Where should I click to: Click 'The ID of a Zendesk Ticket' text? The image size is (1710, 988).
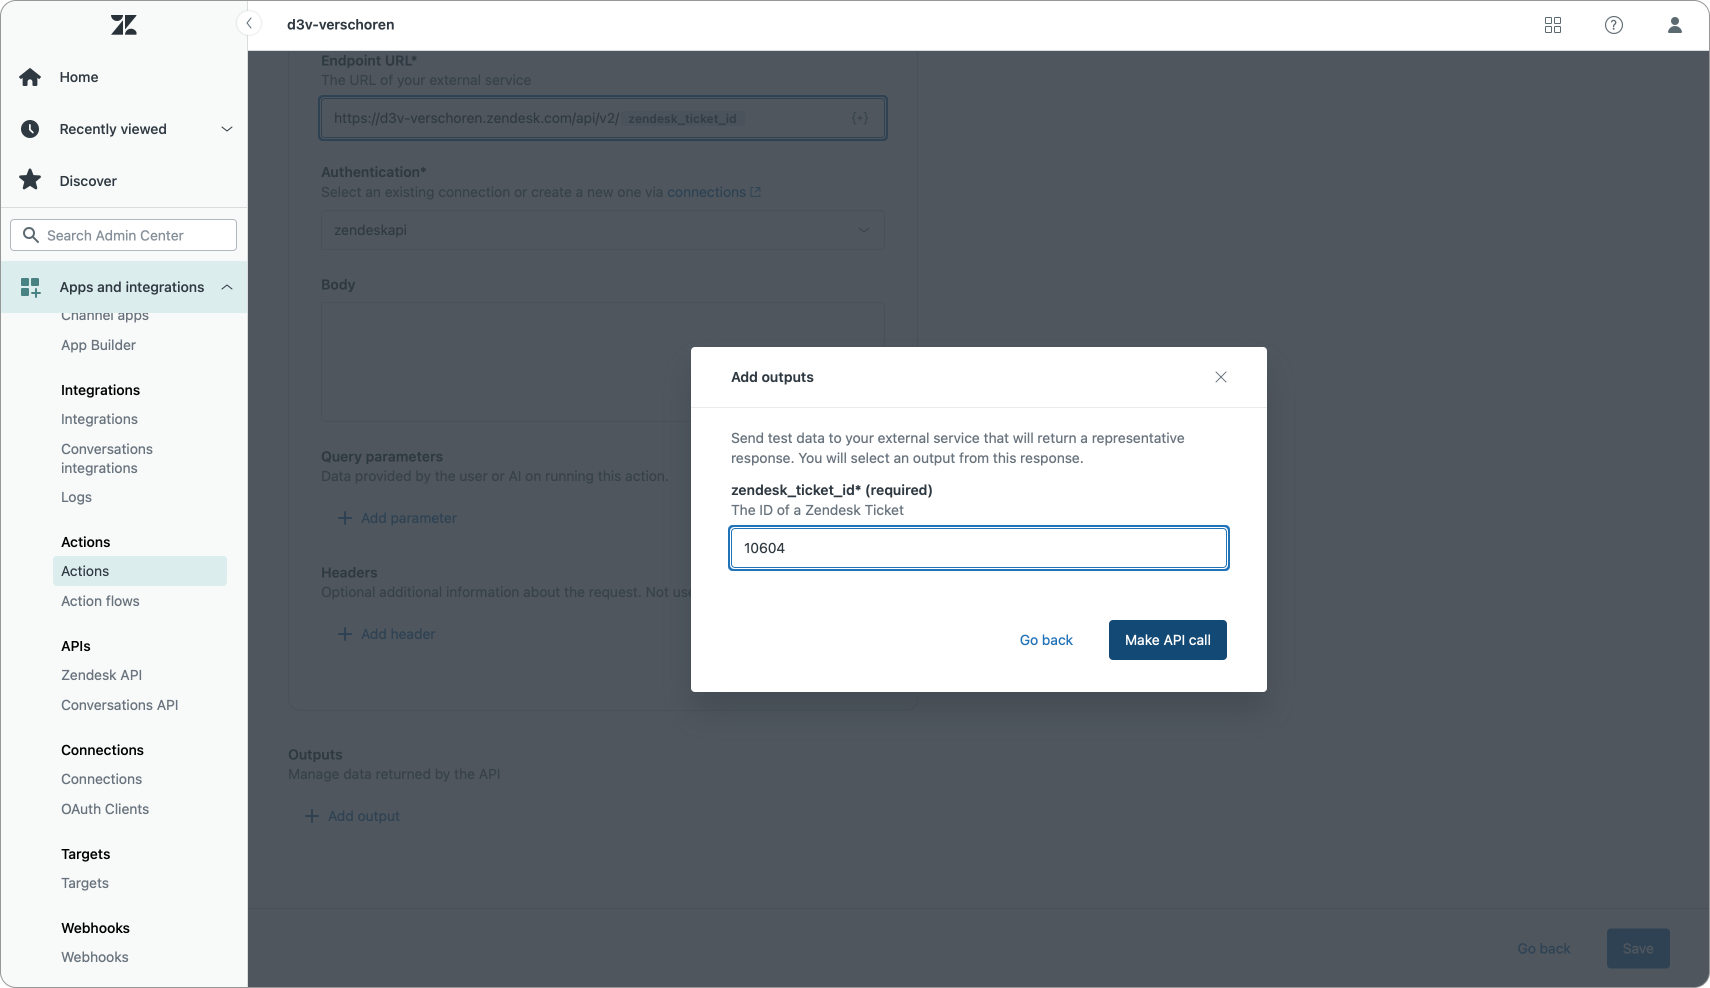[817, 510]
